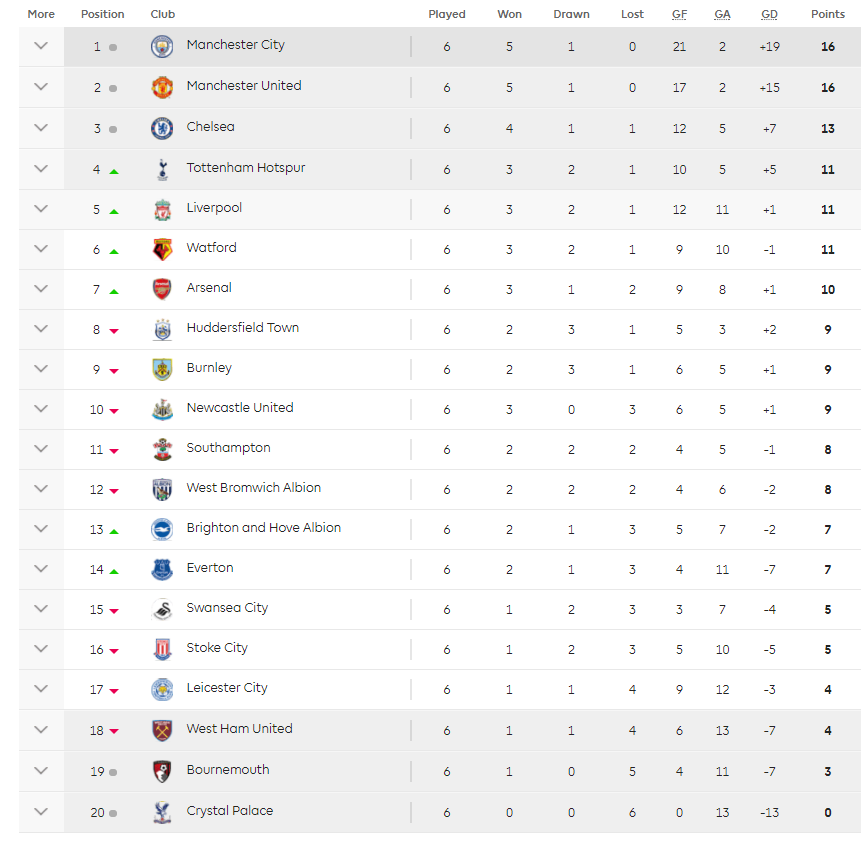The height and width of the screenshot is (844, 861).
Task: Click the Crystal Palace club crest
Action: coord(162,812)
